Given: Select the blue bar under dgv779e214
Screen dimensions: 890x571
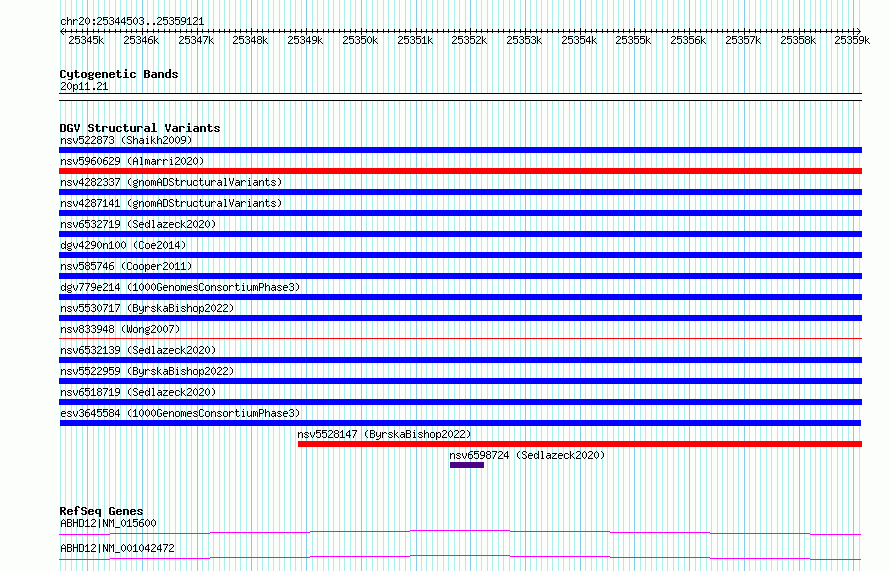Looking at the screenshot, I should tap(460, 297).
